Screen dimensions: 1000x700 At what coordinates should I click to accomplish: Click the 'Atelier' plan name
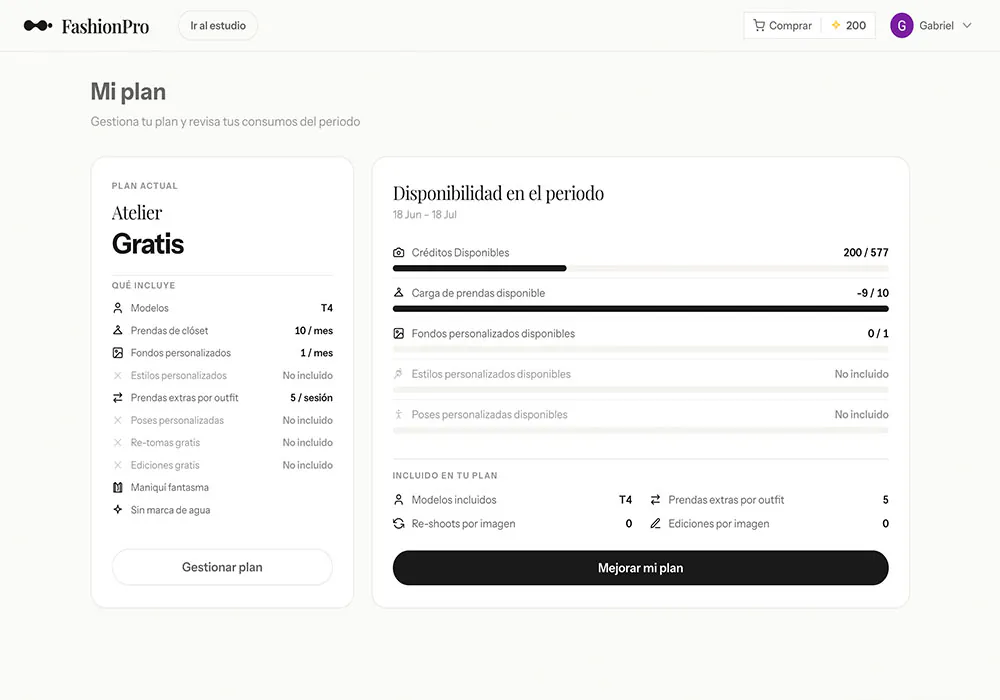pyautogui.click(x=137, y=212)
